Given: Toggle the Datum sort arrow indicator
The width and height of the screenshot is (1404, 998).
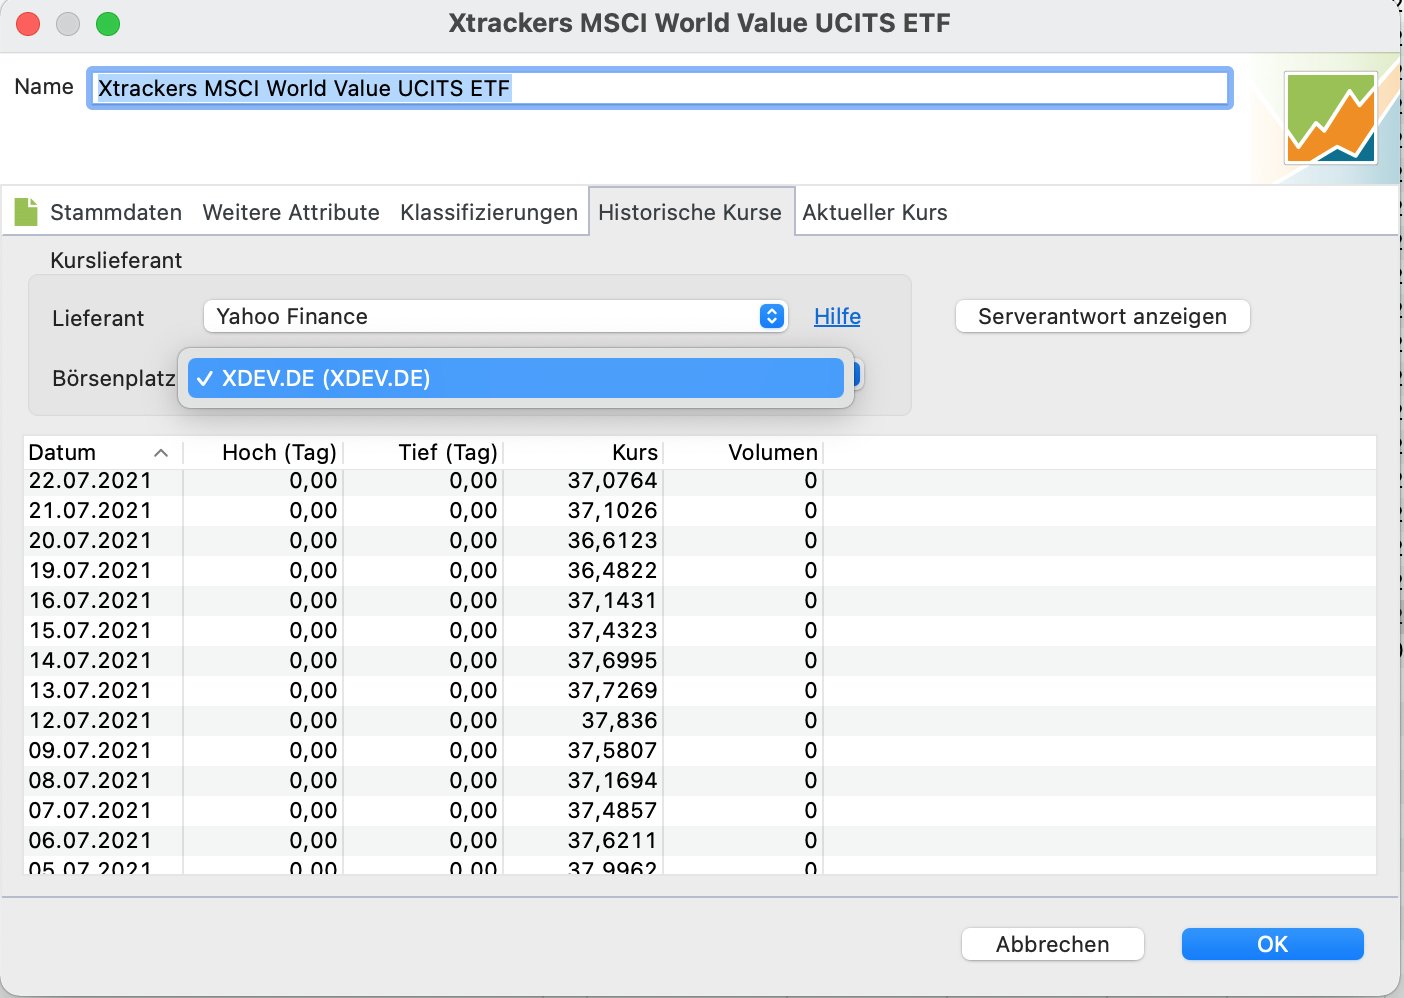Looking at the screenshot, I should [161, 453].
